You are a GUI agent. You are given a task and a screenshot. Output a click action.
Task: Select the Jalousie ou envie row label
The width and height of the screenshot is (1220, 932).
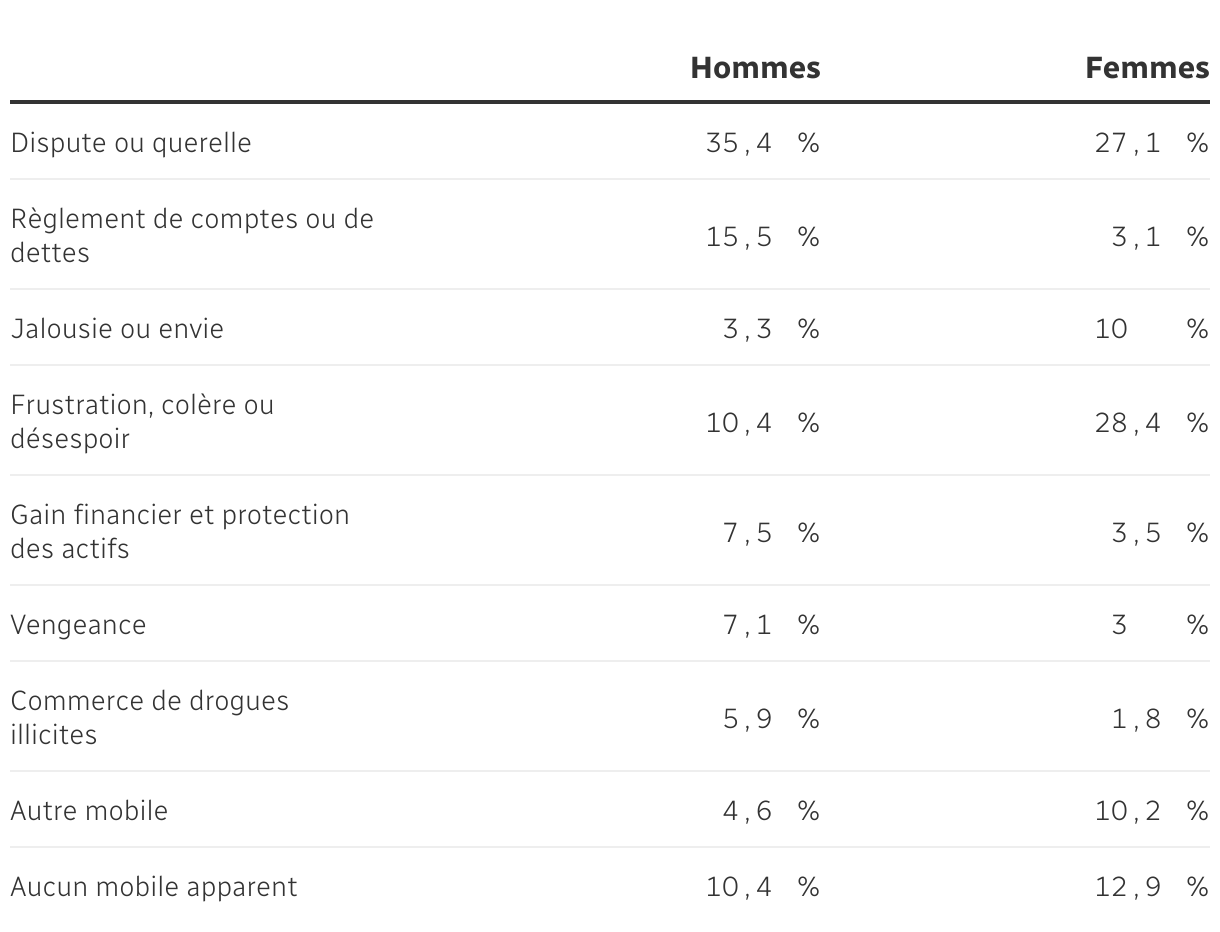(117, 329)
